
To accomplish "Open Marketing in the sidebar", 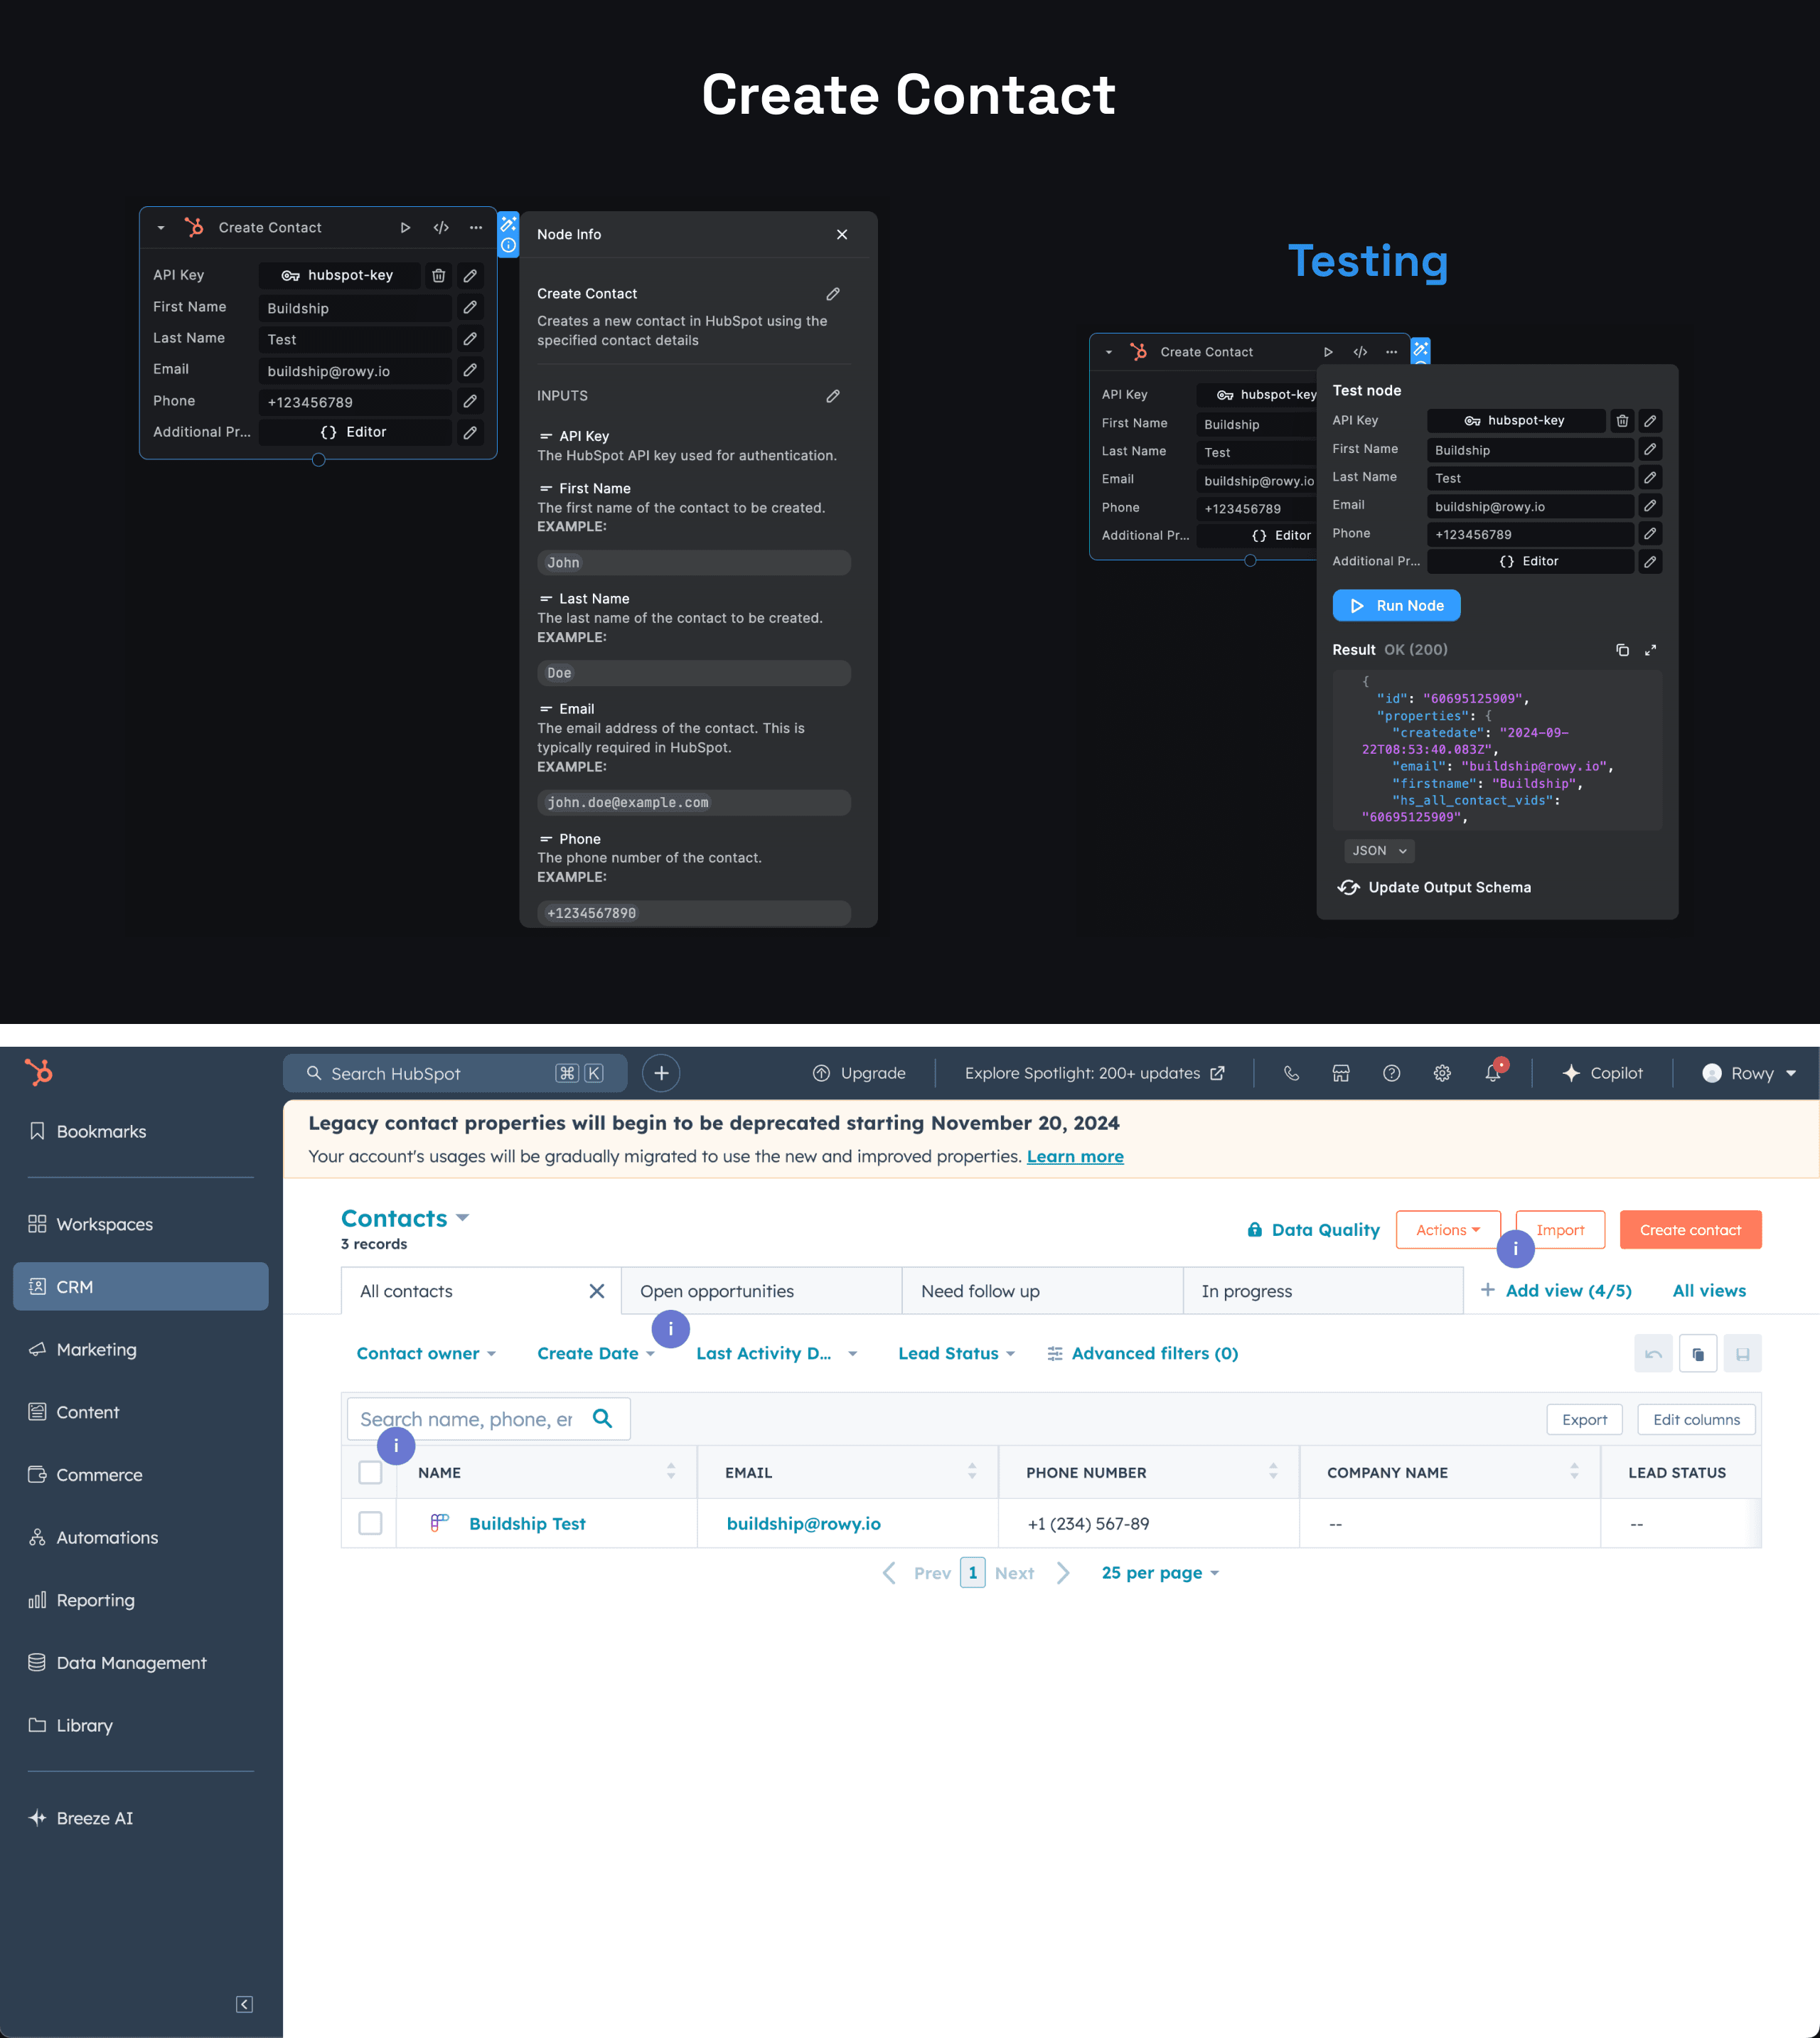I will [96, 1349].
